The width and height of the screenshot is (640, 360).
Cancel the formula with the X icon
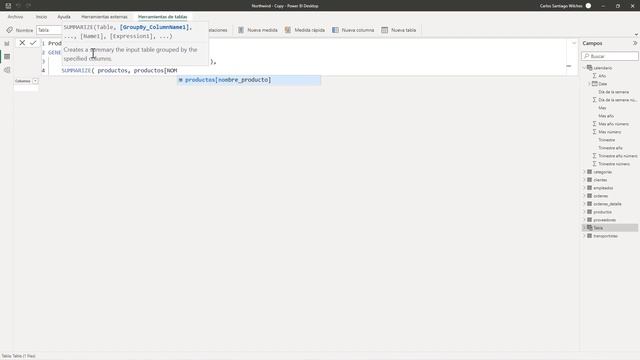[22, 43]
